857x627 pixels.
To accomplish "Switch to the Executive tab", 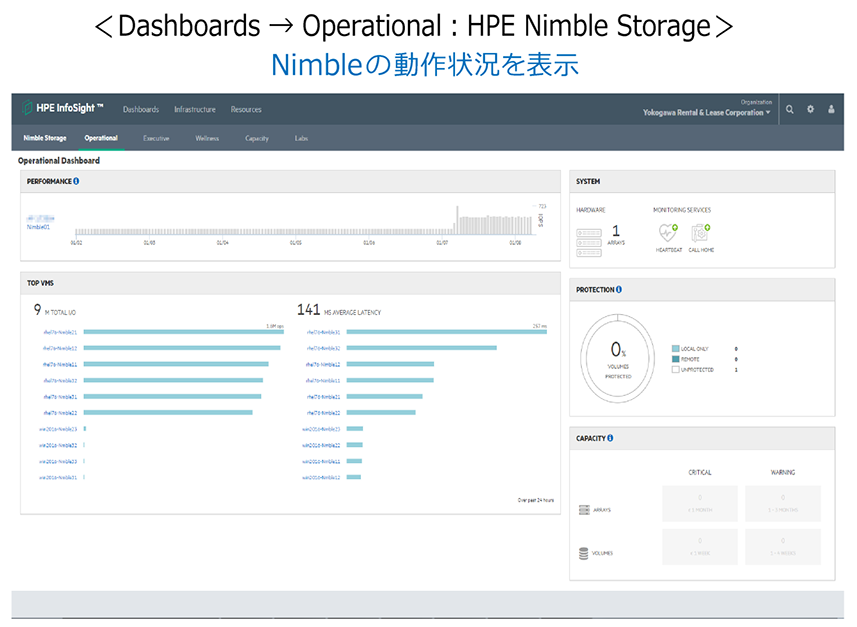I will (156, 138).
